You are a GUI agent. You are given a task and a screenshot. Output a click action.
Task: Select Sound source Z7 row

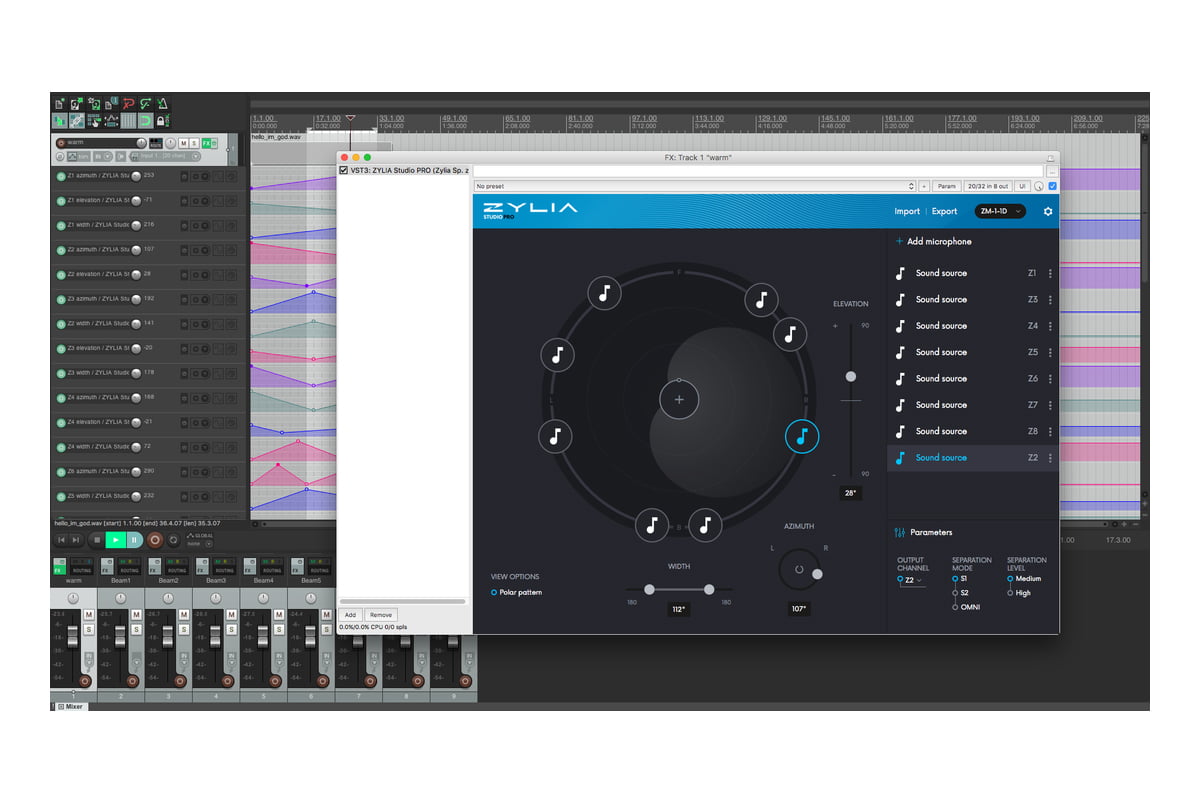[x=972, y=405]
